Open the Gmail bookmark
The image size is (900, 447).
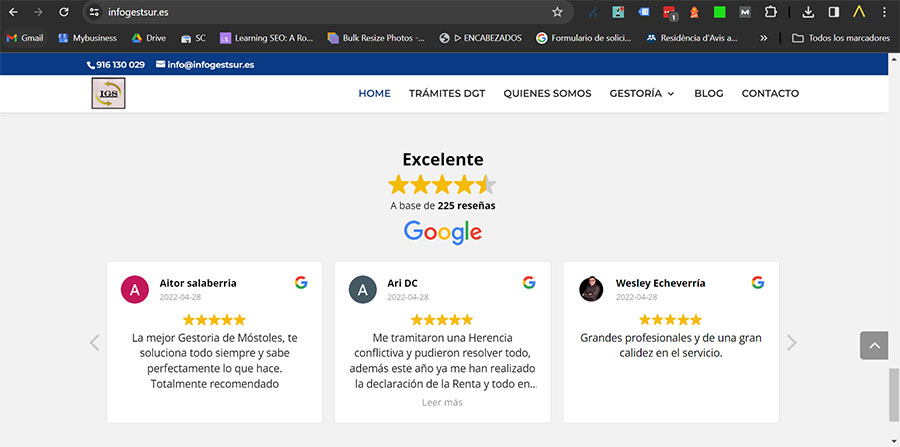(25, 38)
